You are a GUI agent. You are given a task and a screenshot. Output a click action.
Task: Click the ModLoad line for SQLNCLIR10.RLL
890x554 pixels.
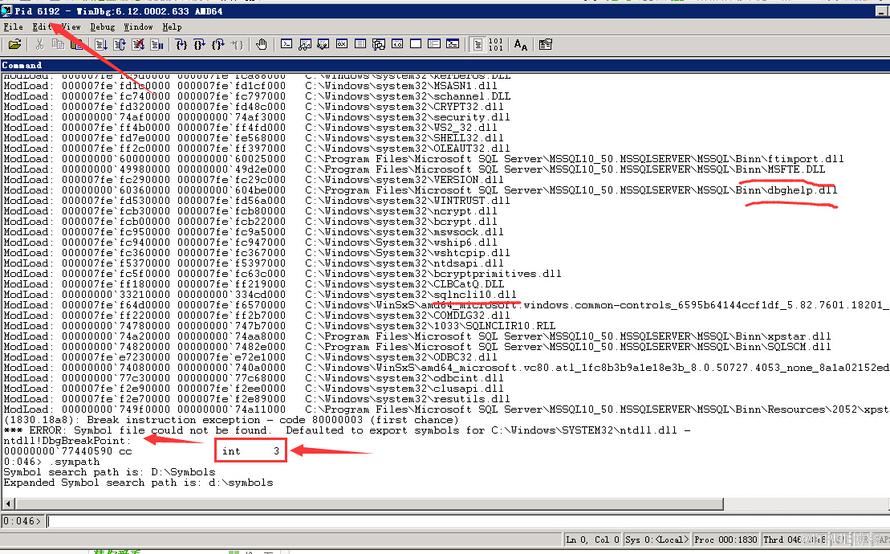tap(279, 326)
